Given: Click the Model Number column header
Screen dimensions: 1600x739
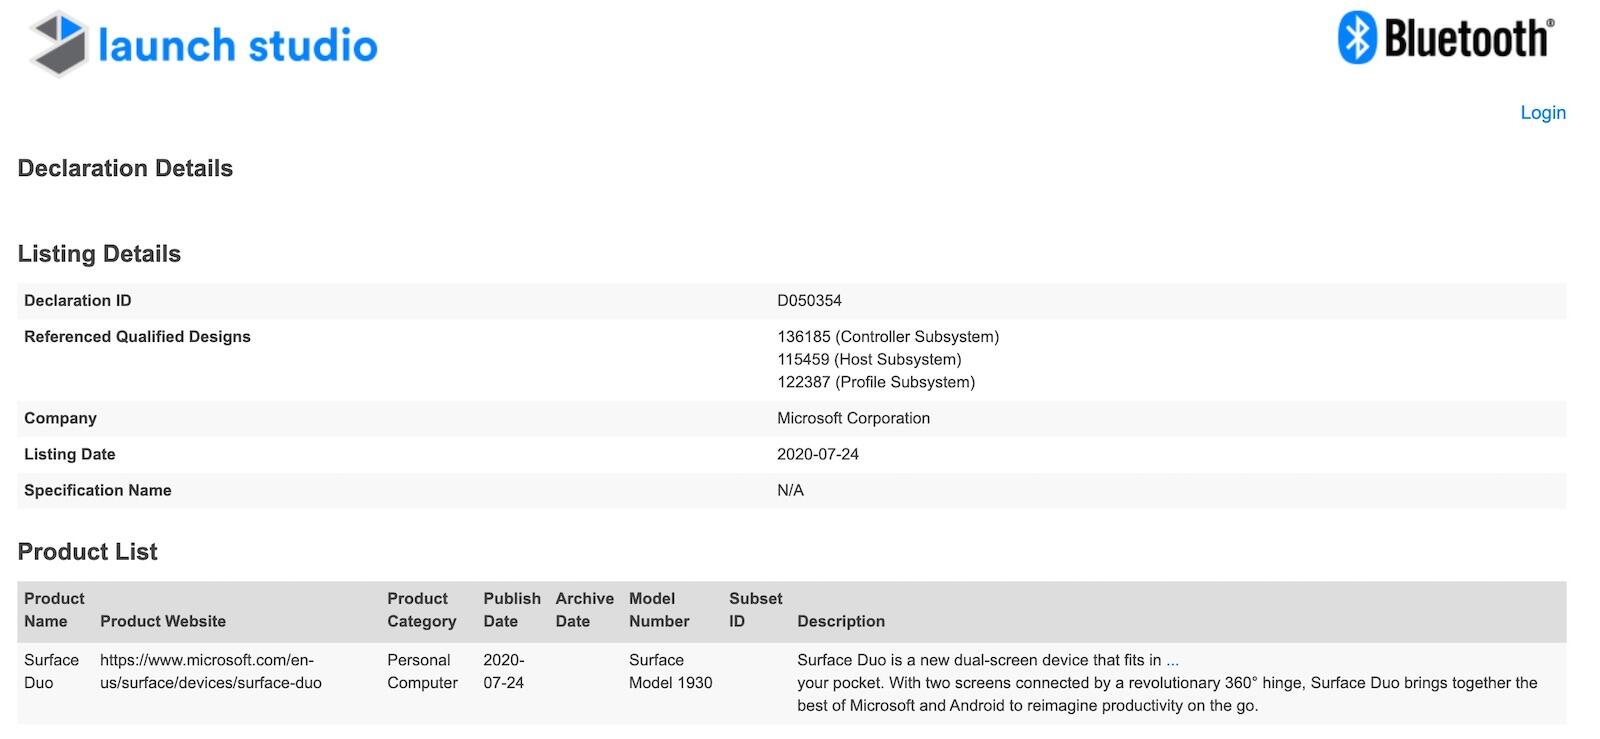Looking at the screenshot, I should coord(658,610).
